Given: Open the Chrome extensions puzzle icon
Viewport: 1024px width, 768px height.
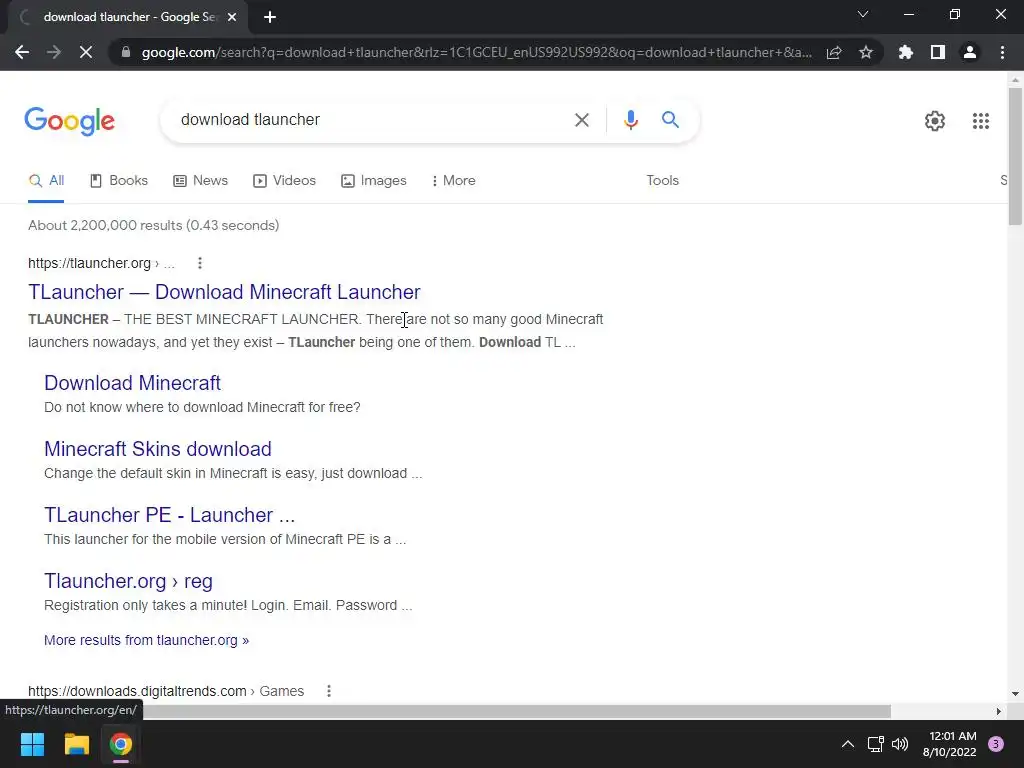Looking at the screenshot, I should click(x=906, y=52).
